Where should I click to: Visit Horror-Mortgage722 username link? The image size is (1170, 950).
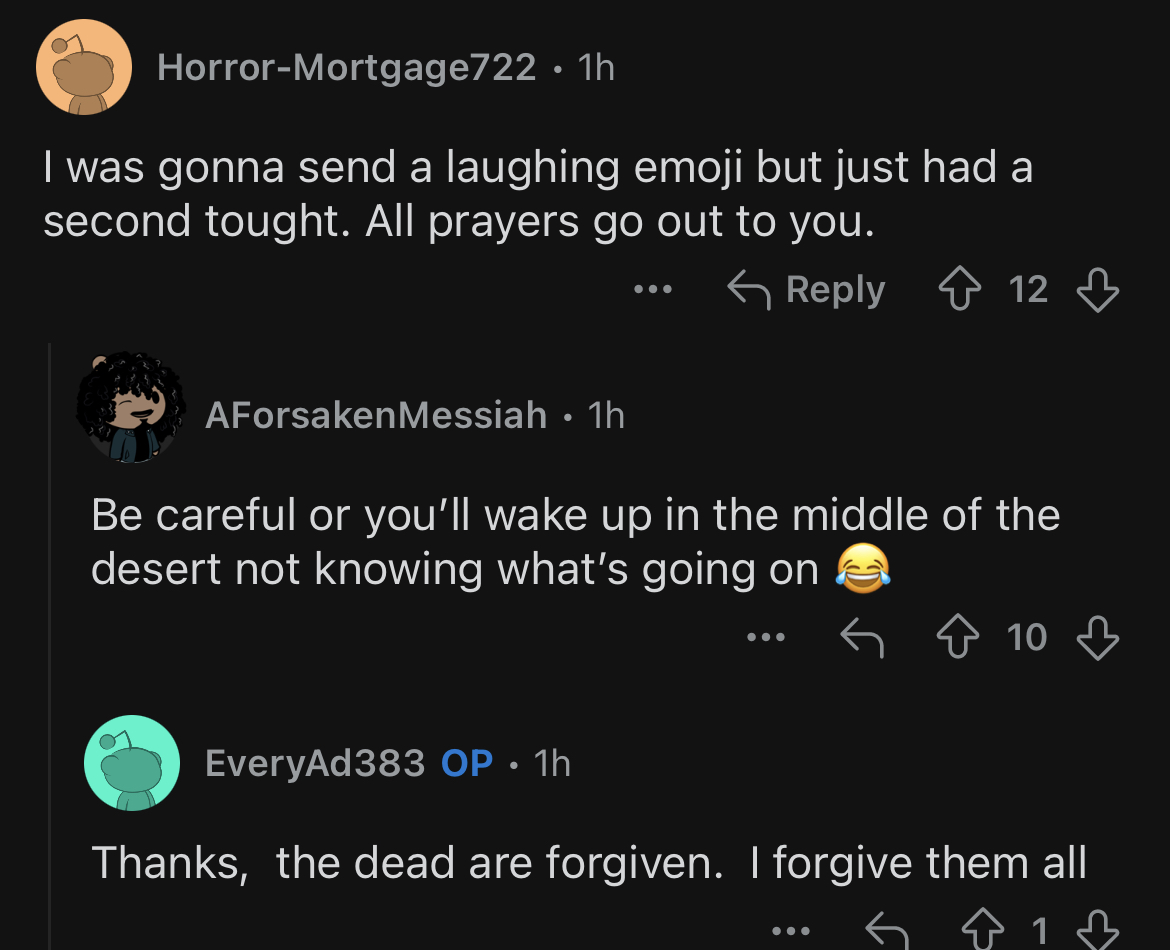[x=346, y=68]
